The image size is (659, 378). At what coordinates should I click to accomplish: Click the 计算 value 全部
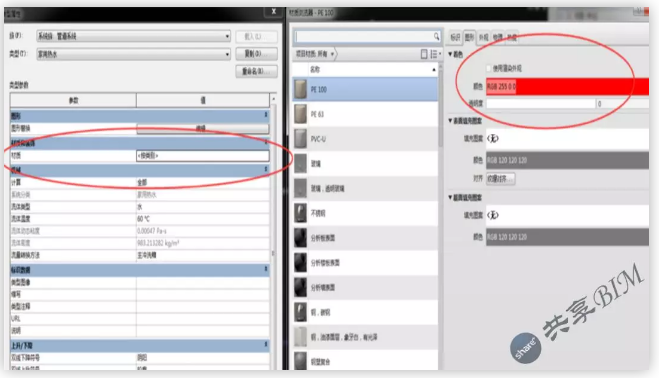(203, 182)
